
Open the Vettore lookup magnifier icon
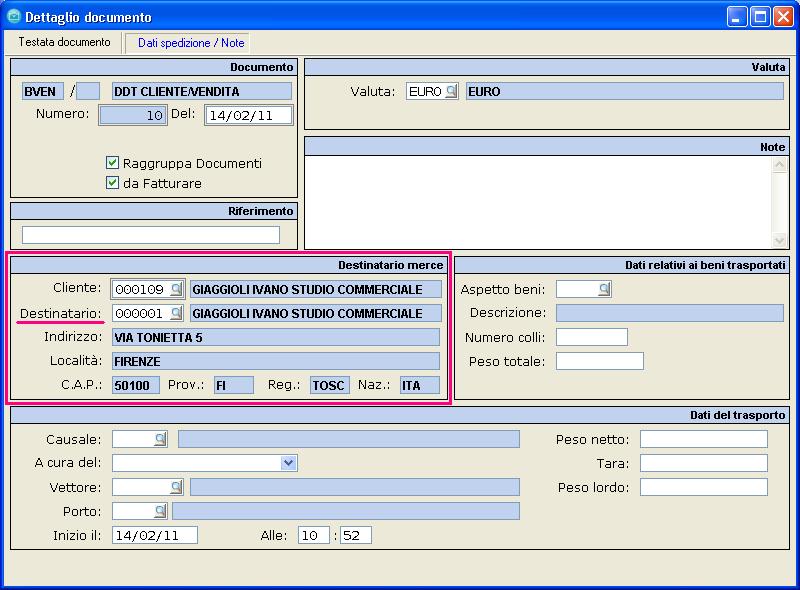tap(176, 487)
